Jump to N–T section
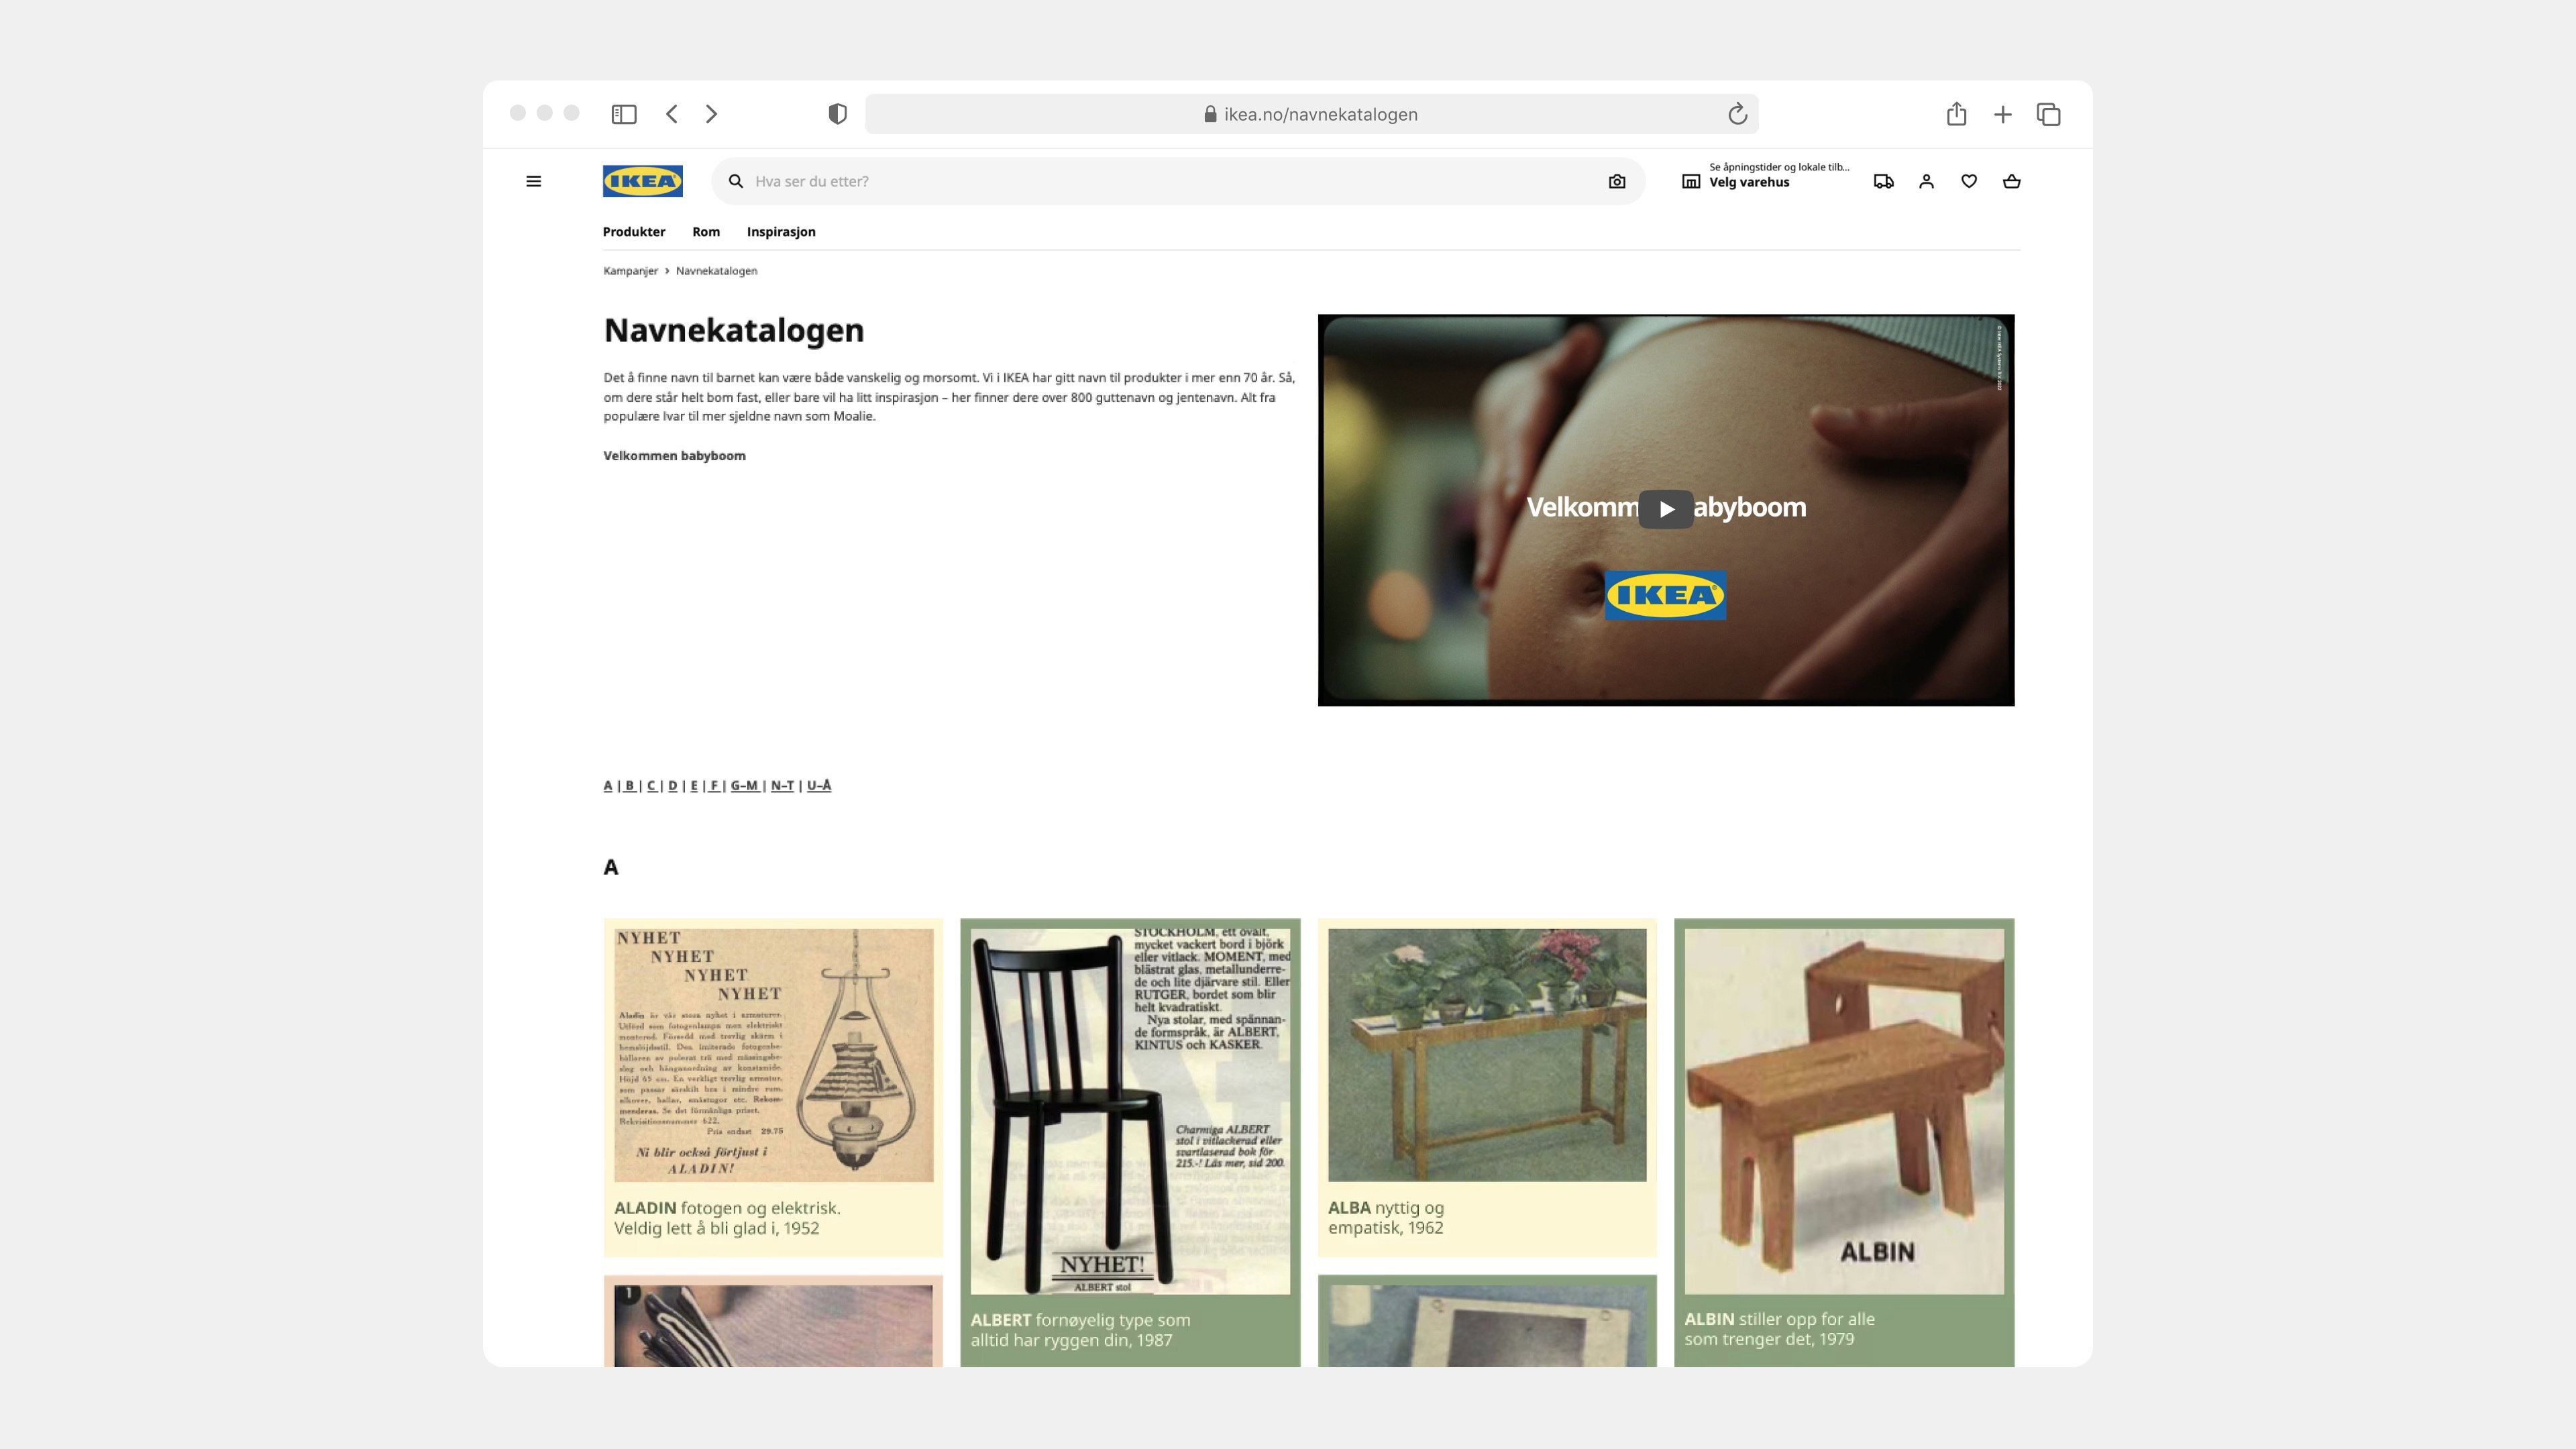 click(782, 786)
